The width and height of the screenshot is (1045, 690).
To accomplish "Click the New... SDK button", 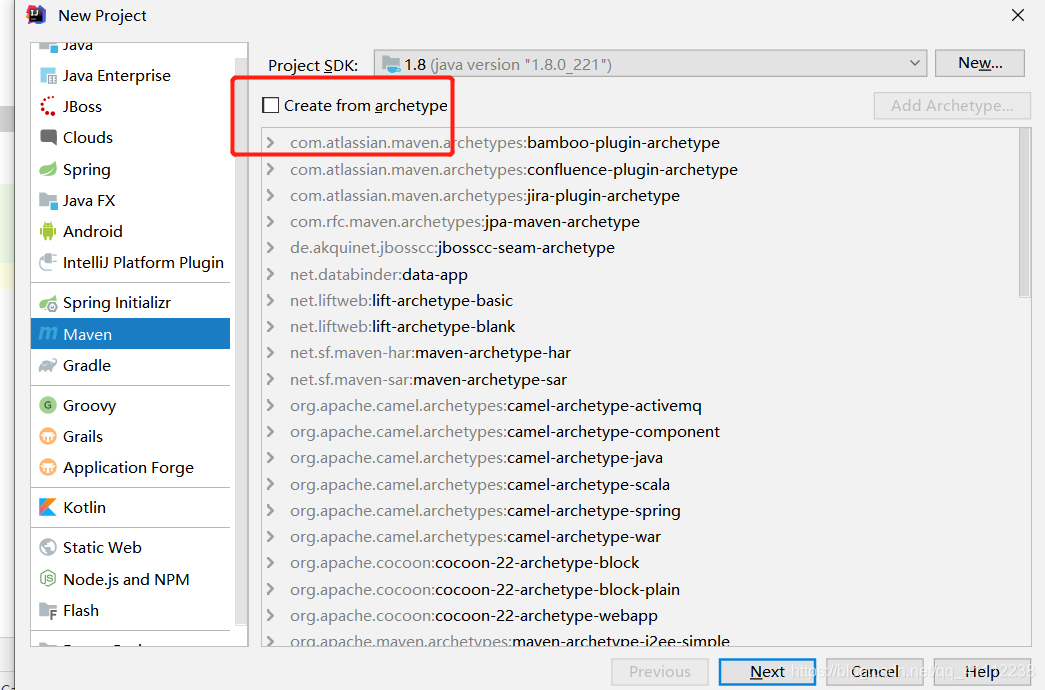I will (x=980, y=63).
